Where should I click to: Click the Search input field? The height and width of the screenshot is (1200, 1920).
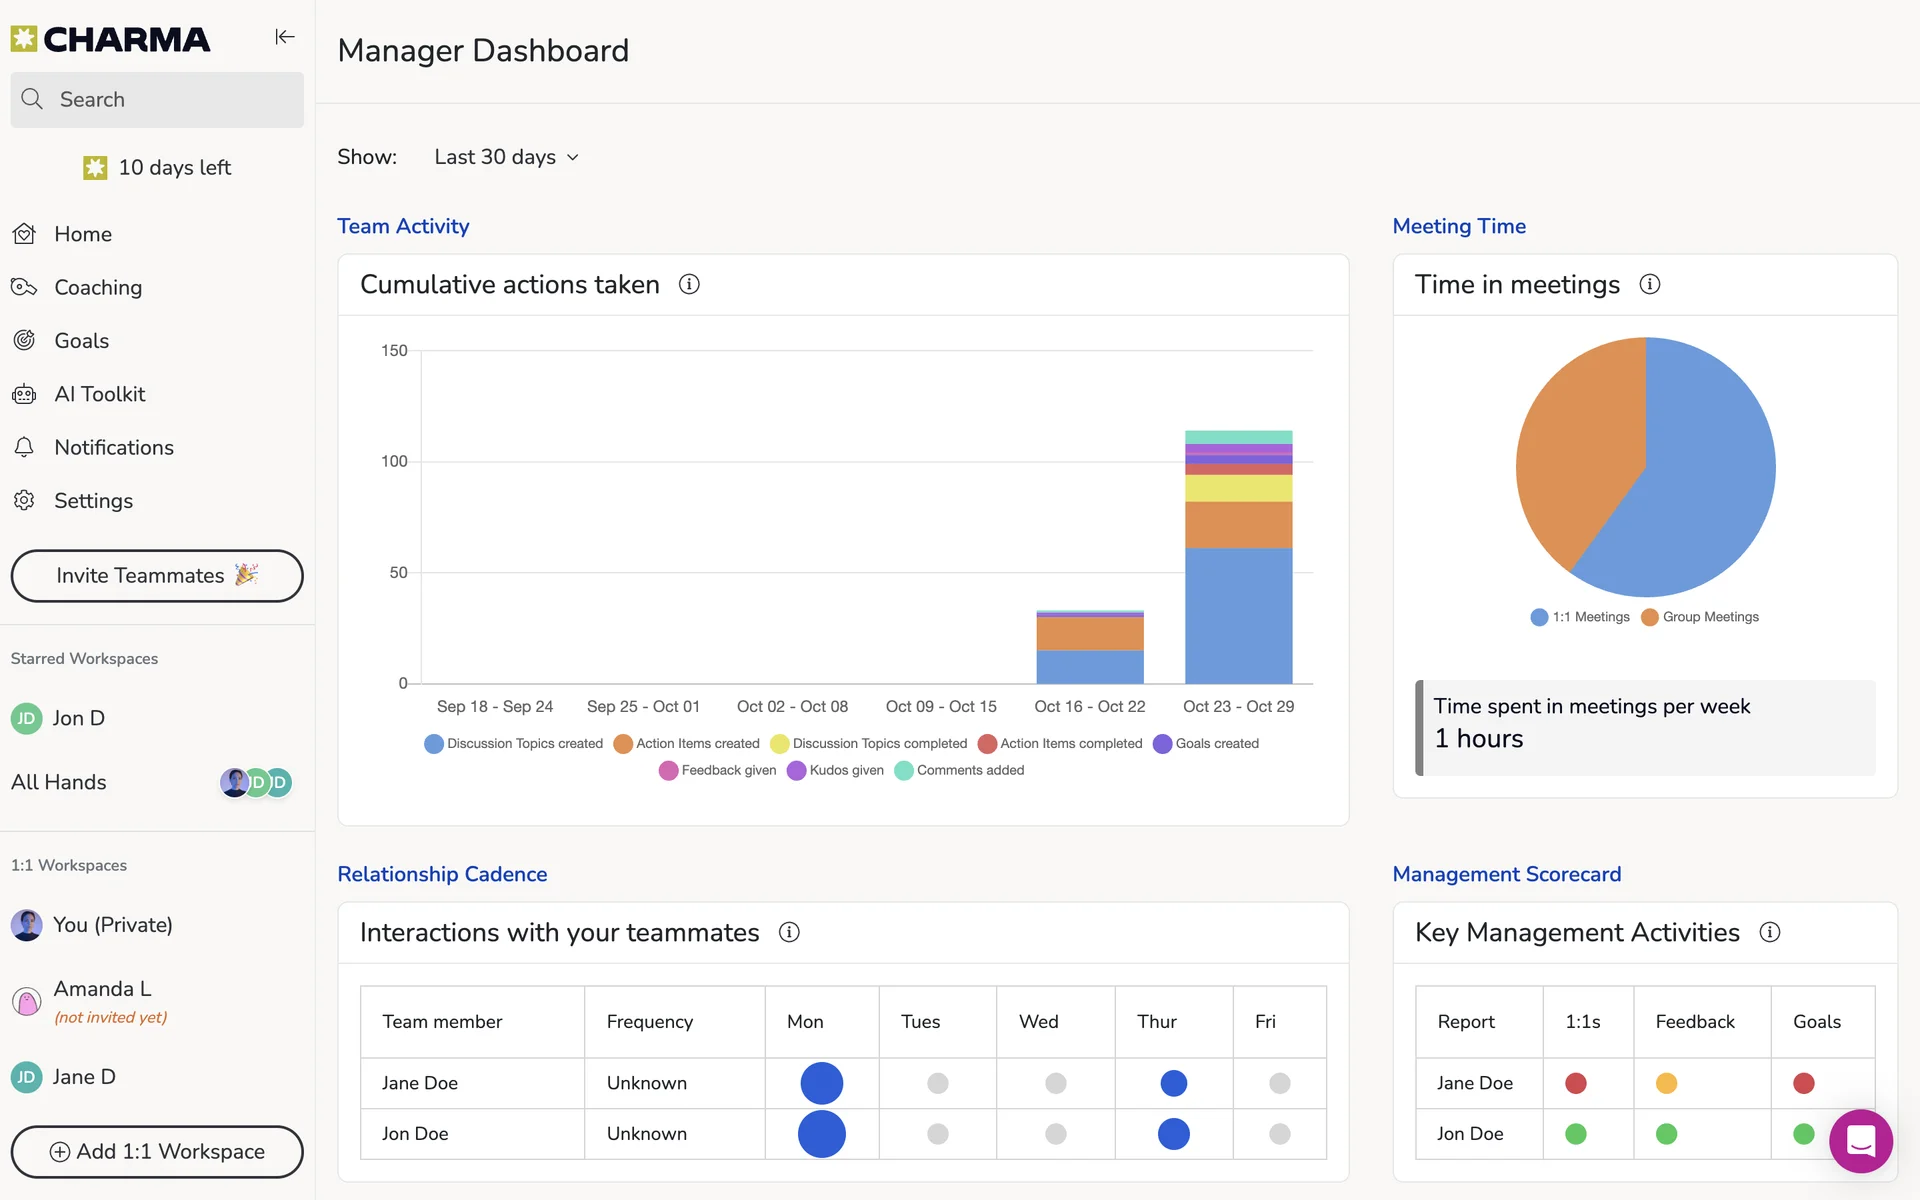[157, 100]
